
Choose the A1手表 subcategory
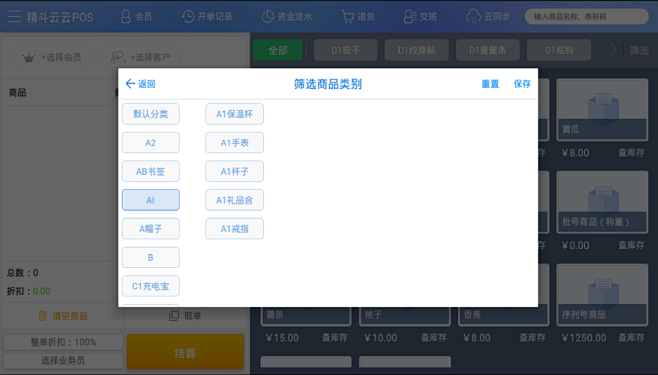(235, 143)
